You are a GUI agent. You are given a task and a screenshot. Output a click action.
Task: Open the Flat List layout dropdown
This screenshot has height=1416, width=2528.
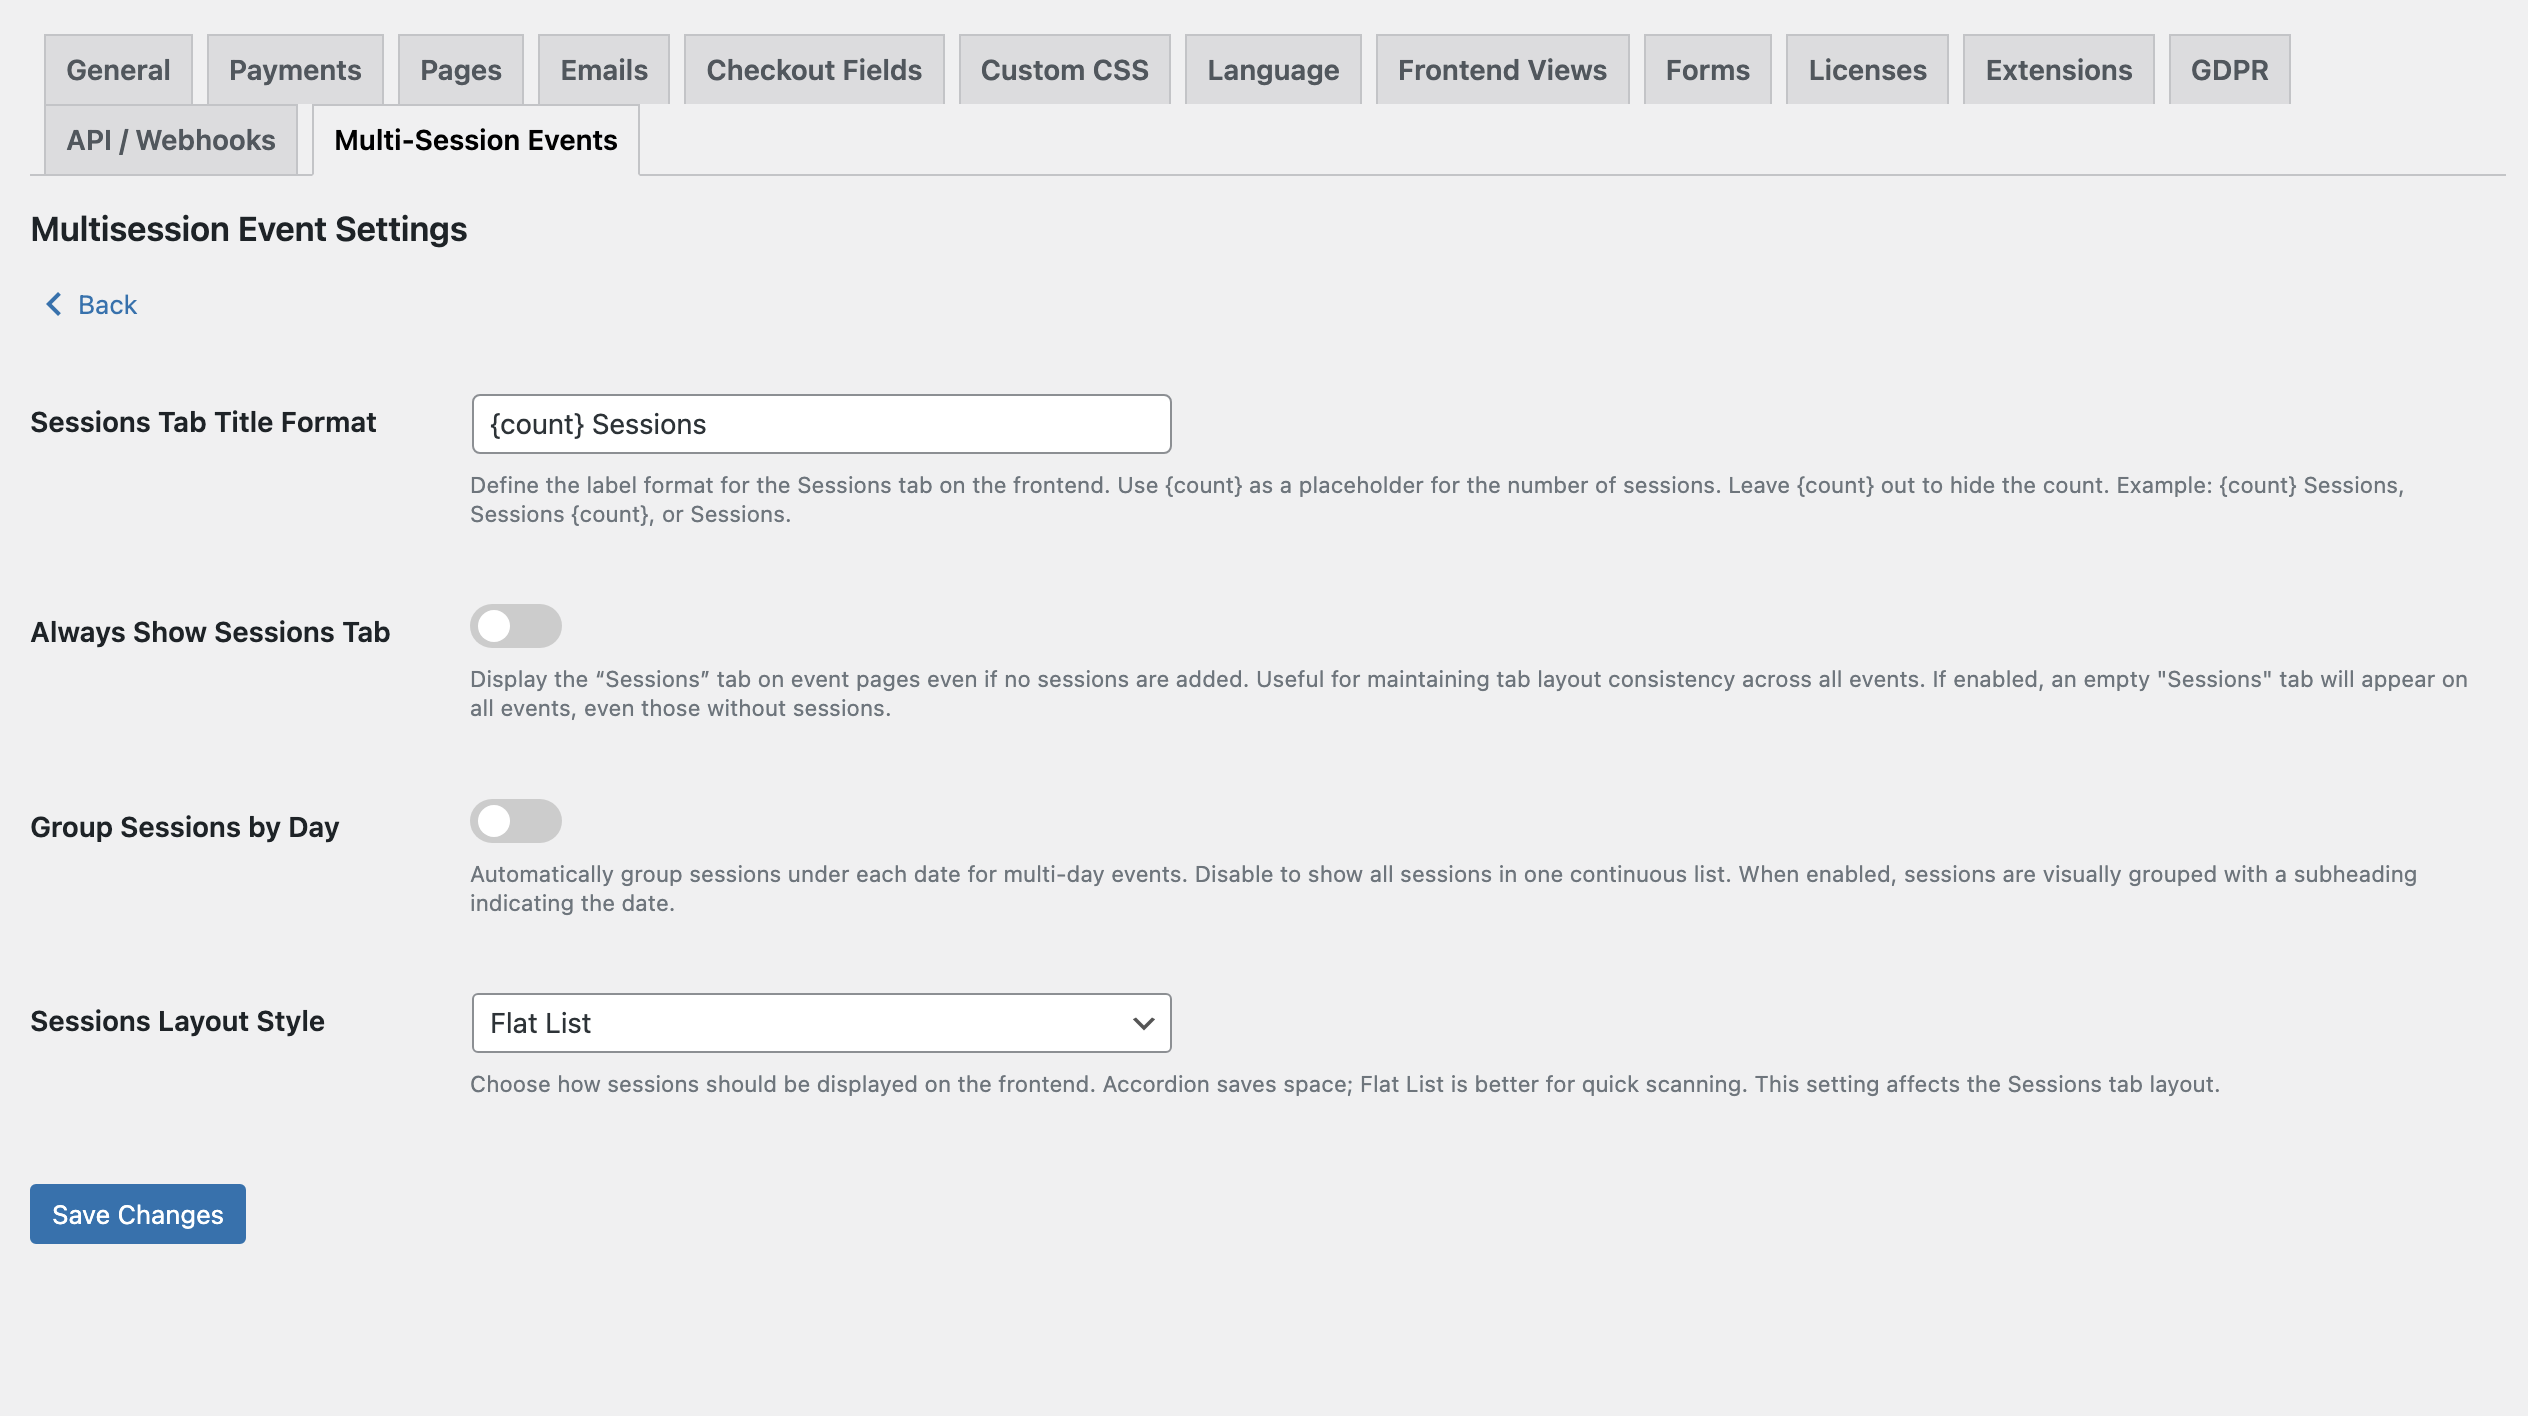point(820,1023)
